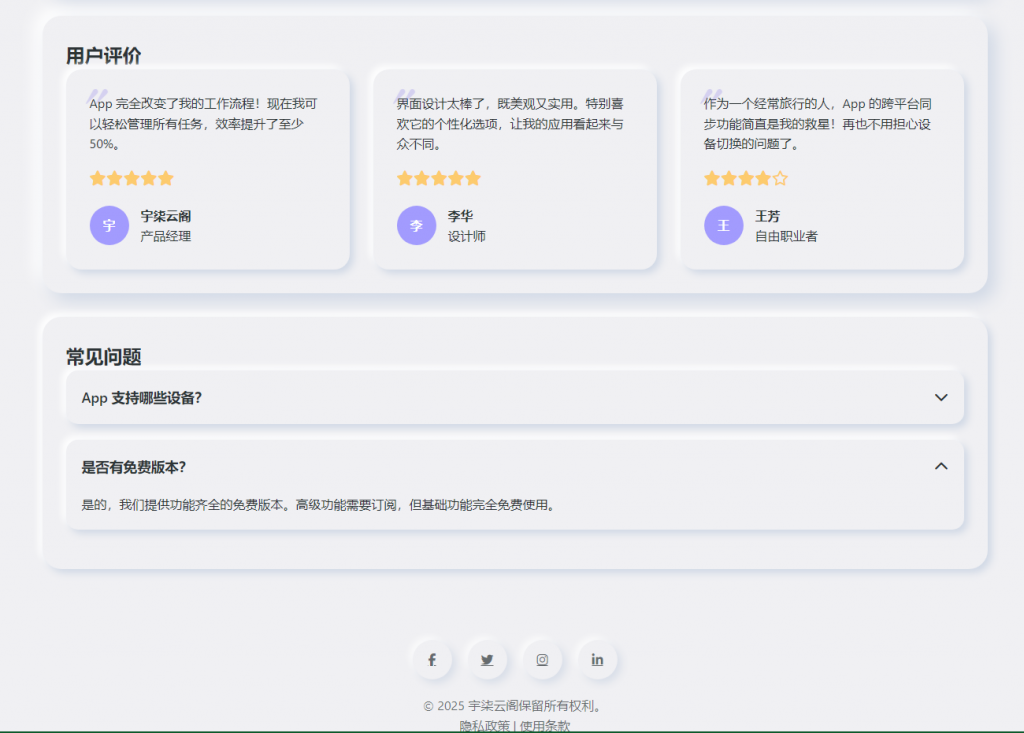The height and width of the screenshot is (733, 1024).
Task: Click the quote mark on 王芳's testimonial
Action: pos(710,92)
